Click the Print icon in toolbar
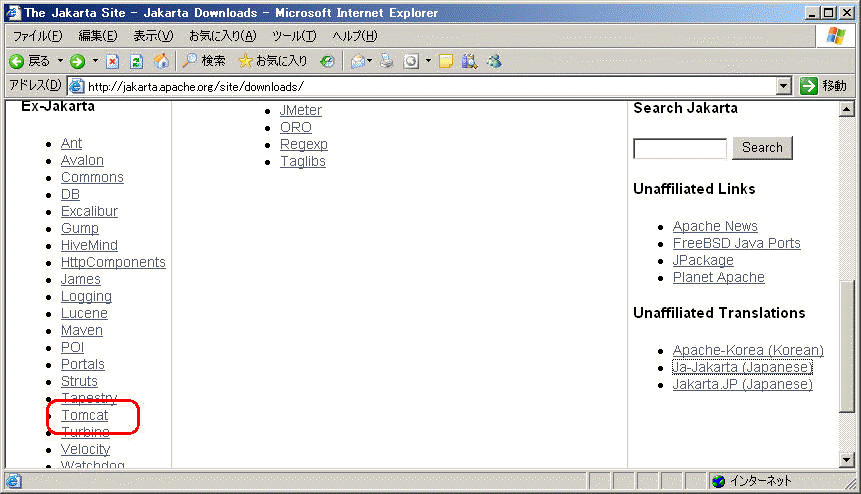This screenshot has width=861, height=494. pyautogui.click(x=387, y=61)
